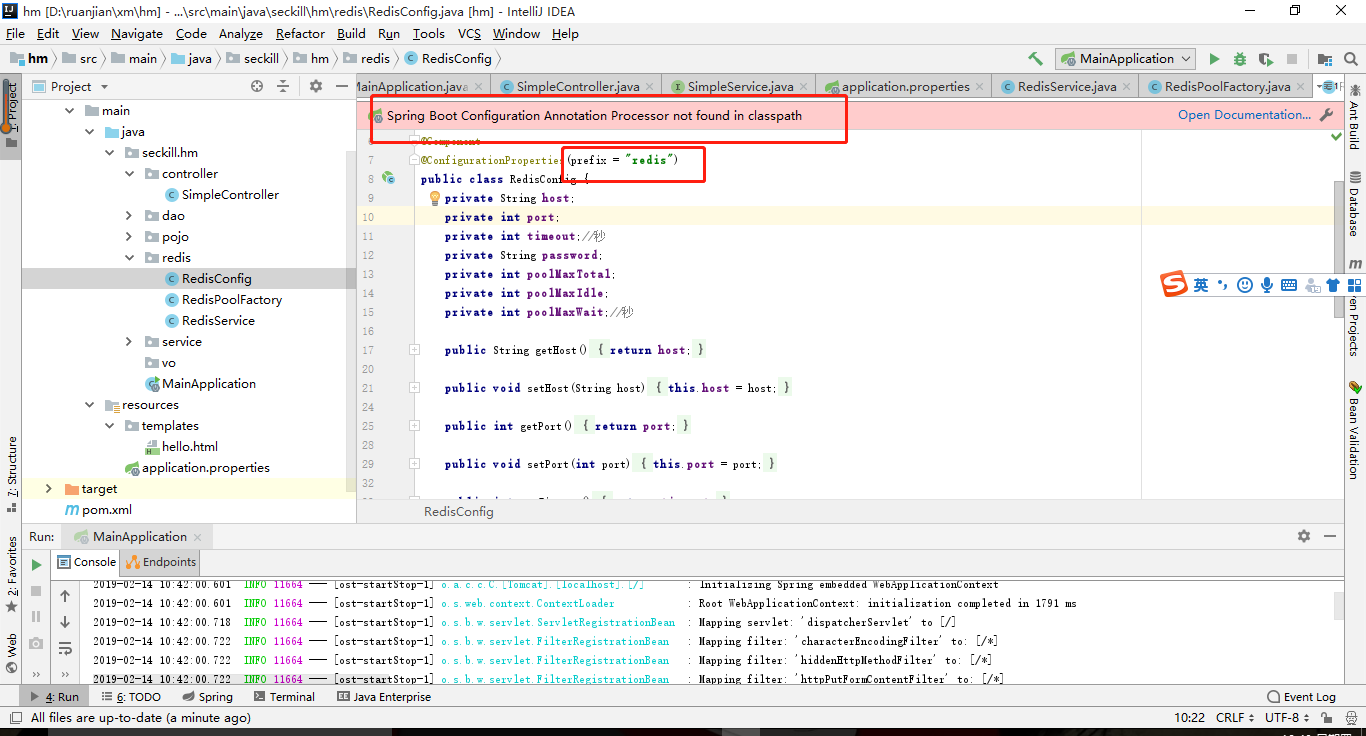
Task: Toggle the Favorites tool window side tab
Action: [x=12, y=574]
